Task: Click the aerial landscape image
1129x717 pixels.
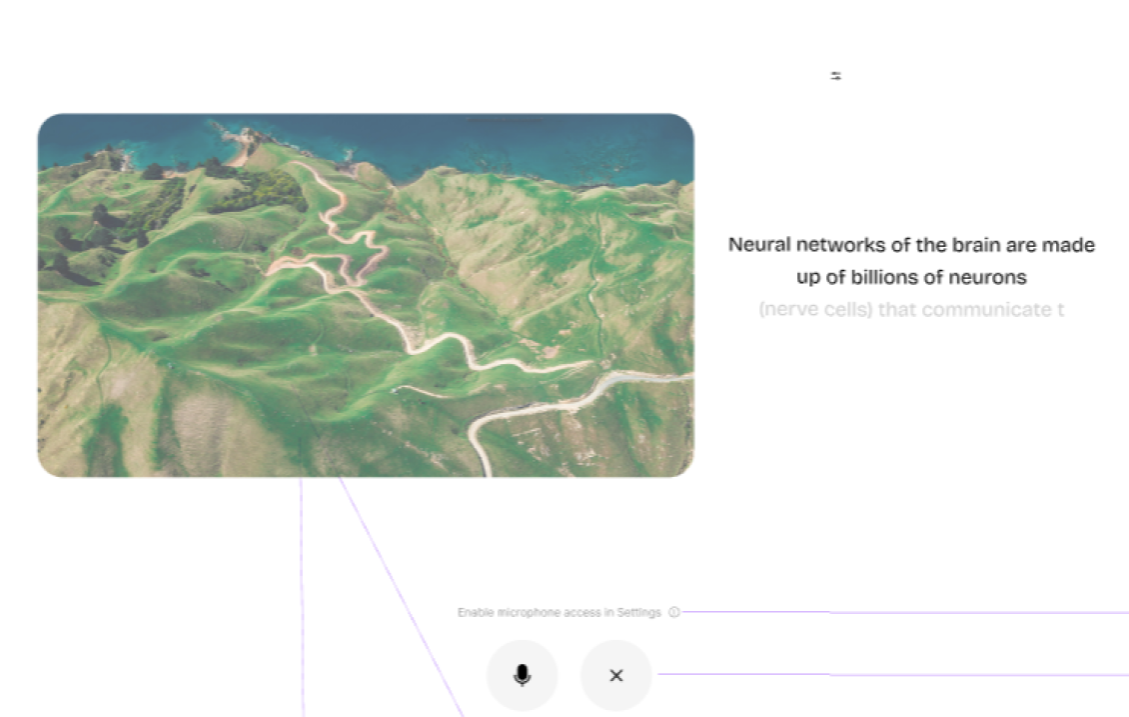Action: click(x=365, y=295)
